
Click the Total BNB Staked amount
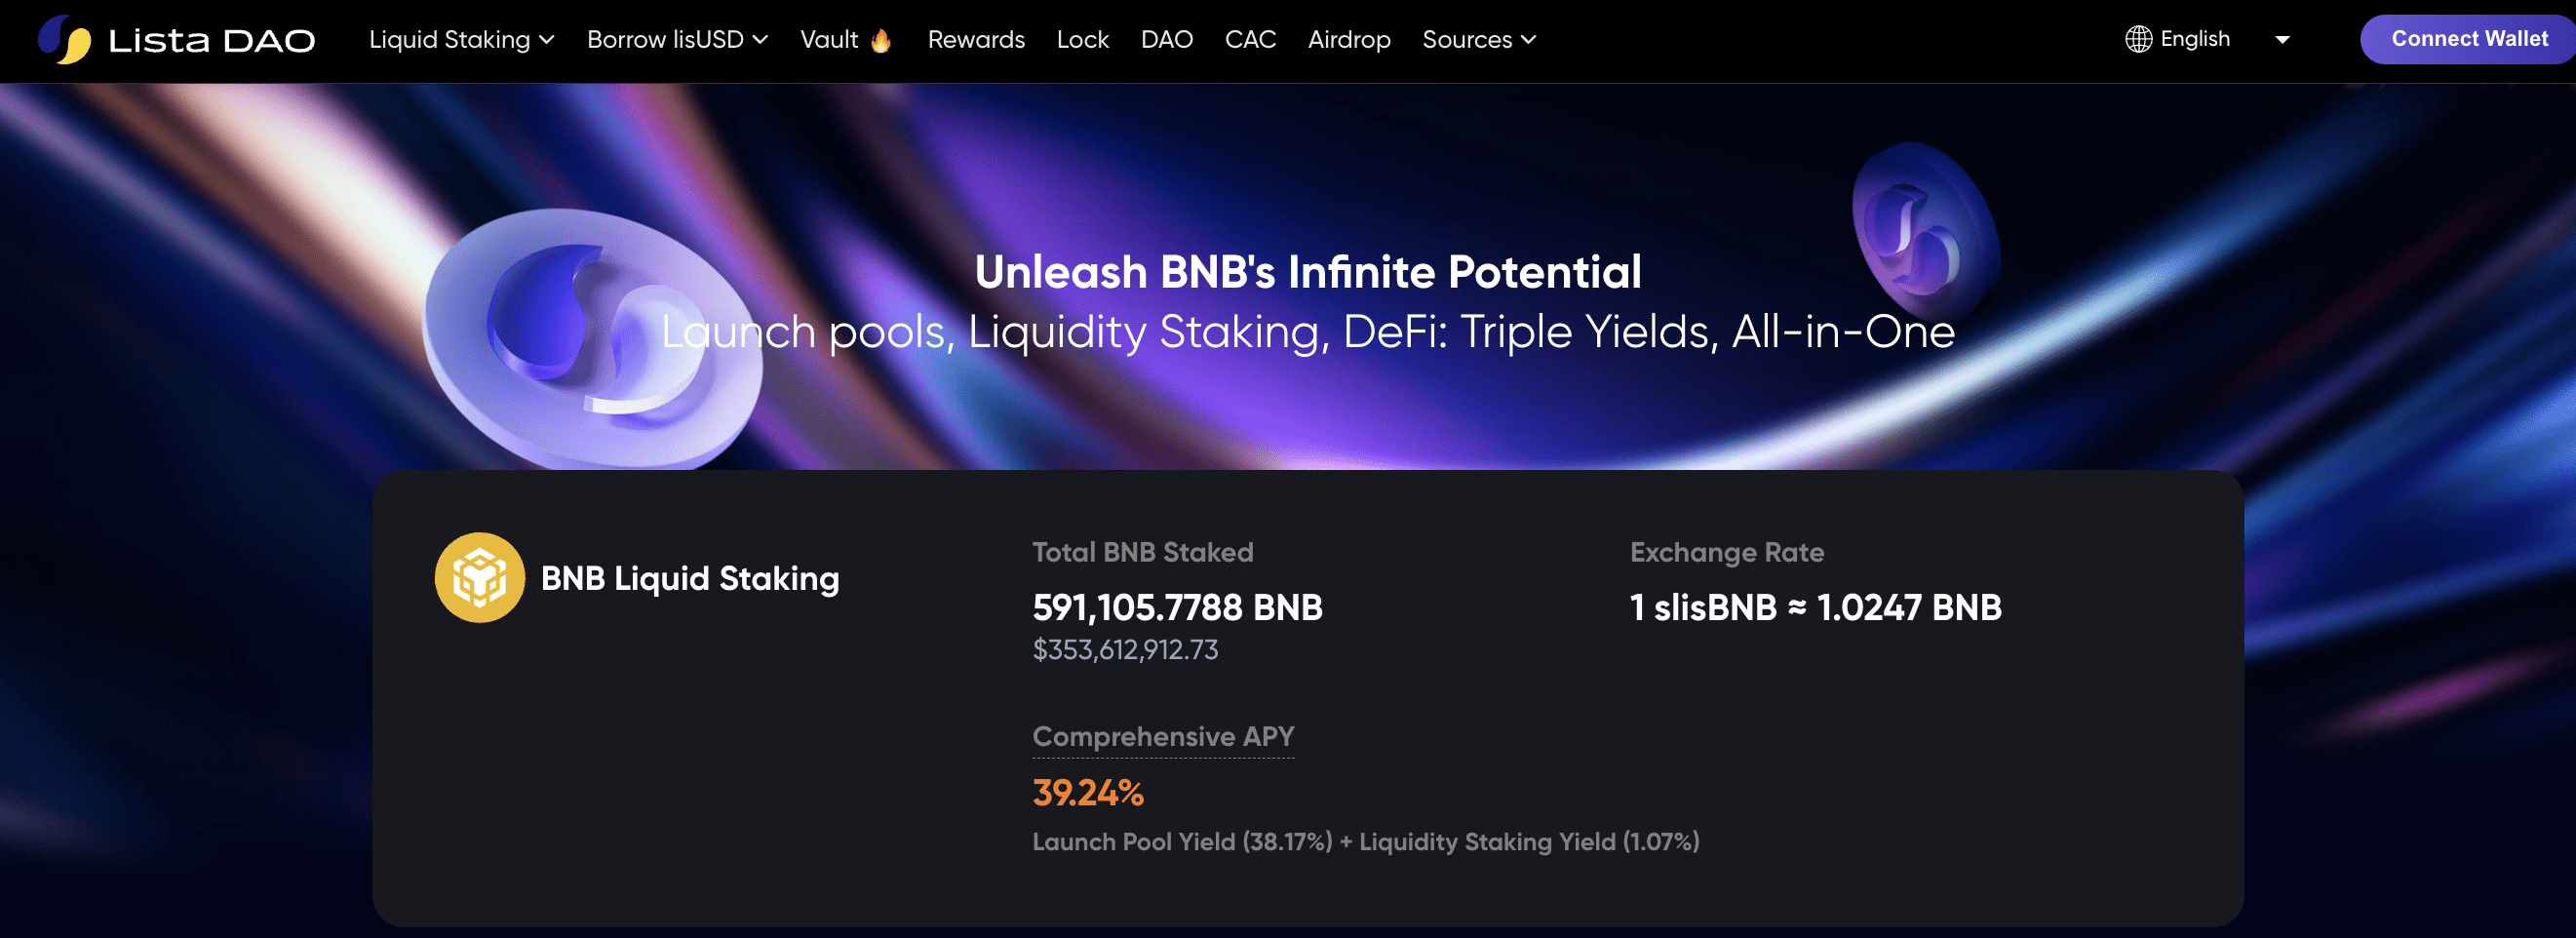tap(1177, 607)
